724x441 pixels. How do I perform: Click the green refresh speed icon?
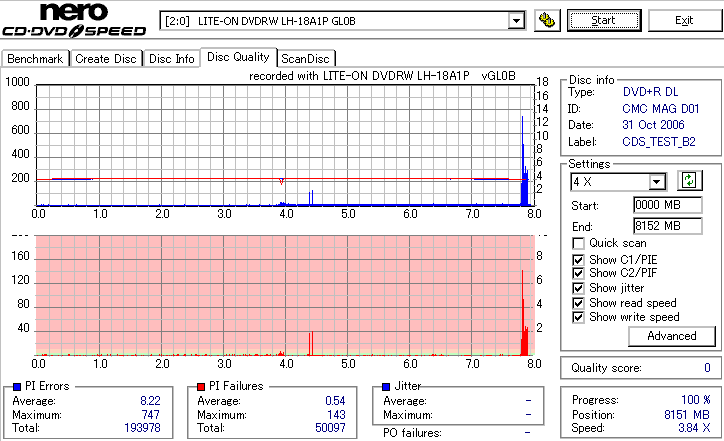tap(689, 180)
